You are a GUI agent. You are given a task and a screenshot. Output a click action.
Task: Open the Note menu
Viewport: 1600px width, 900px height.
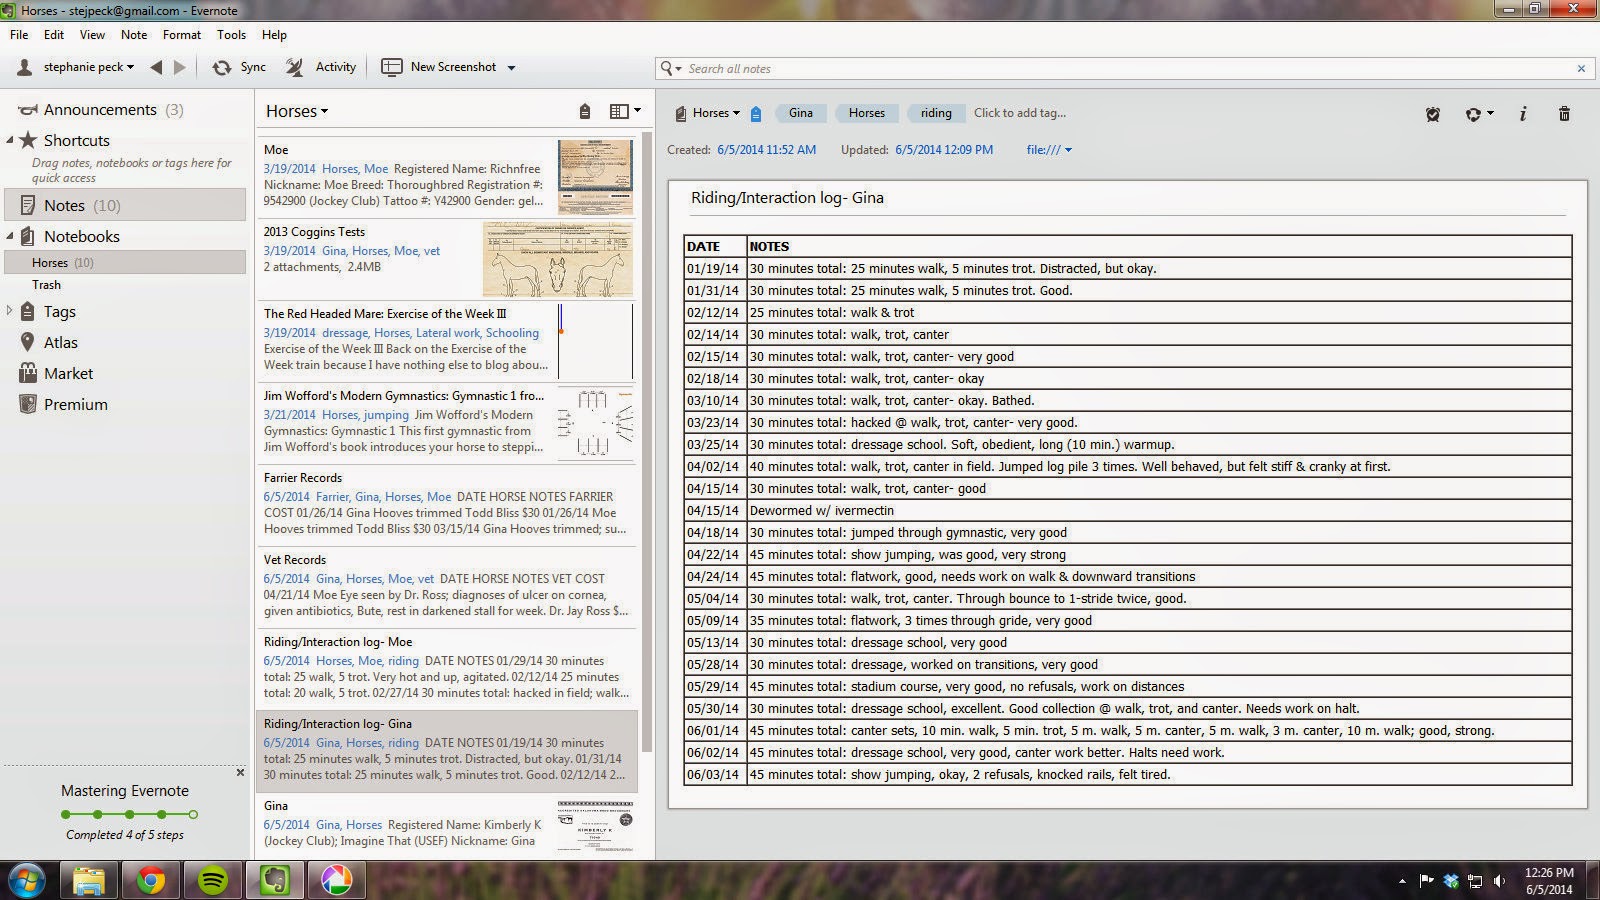pyautogui.click(x=134, y=34)
